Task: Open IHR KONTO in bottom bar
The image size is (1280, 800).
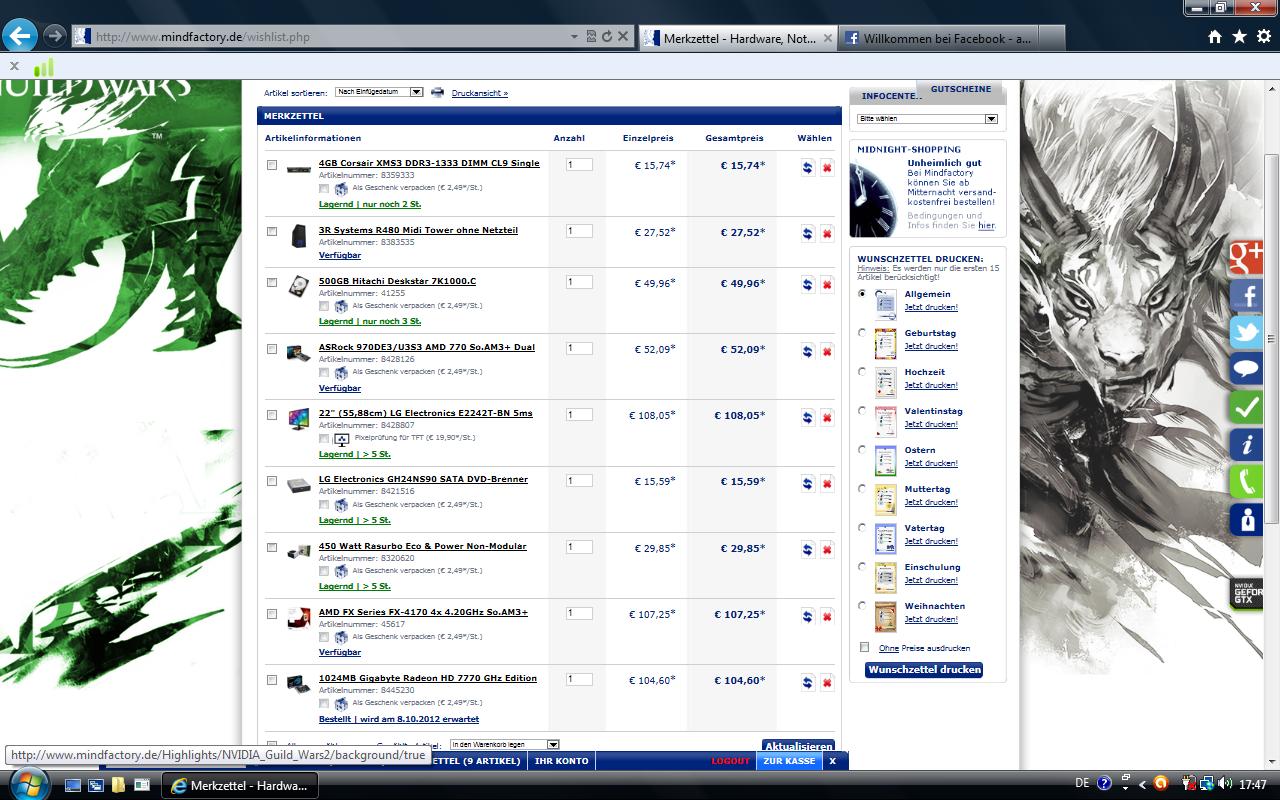Action: coord(562,761)
